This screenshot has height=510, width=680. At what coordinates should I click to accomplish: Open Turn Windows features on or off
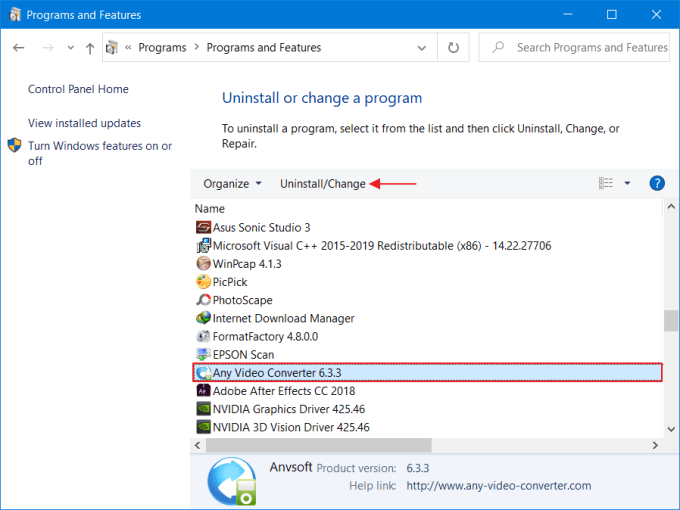pyautogui.click(x=100, y=153)
